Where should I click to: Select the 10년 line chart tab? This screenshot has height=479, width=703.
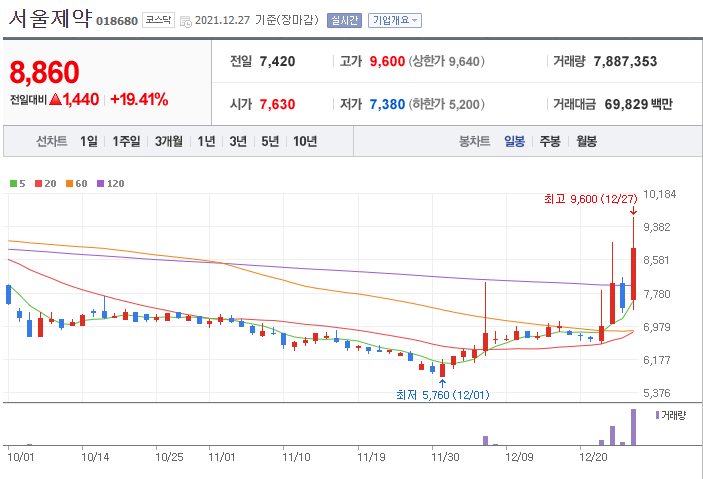(305, 141)
